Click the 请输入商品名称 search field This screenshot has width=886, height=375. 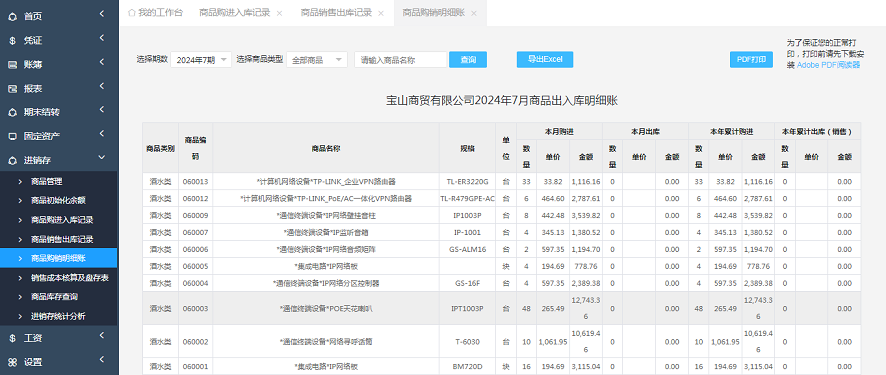pyautogui.click(x=401, y=60)
